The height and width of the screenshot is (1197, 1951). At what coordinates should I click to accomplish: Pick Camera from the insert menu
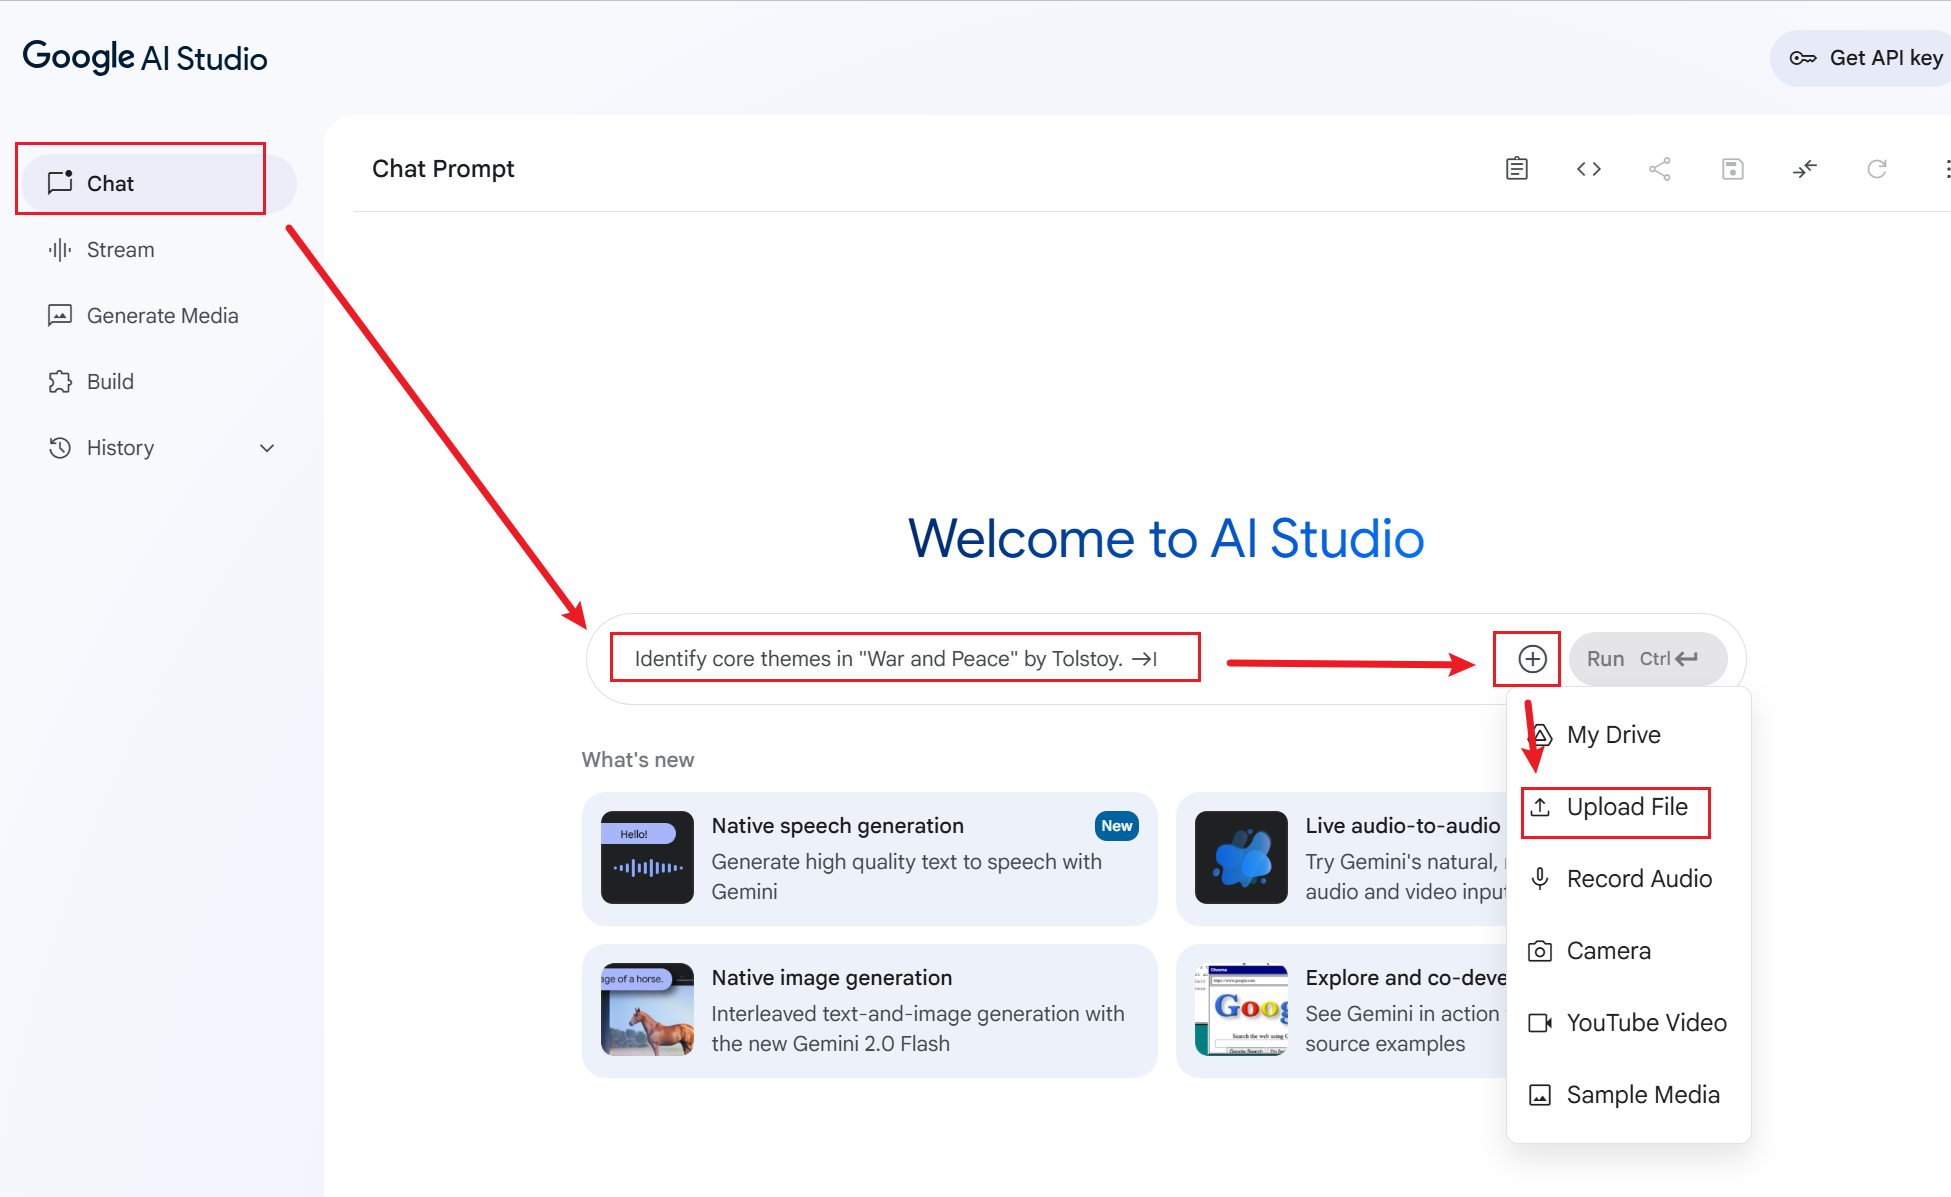(x=1607, y=951)
